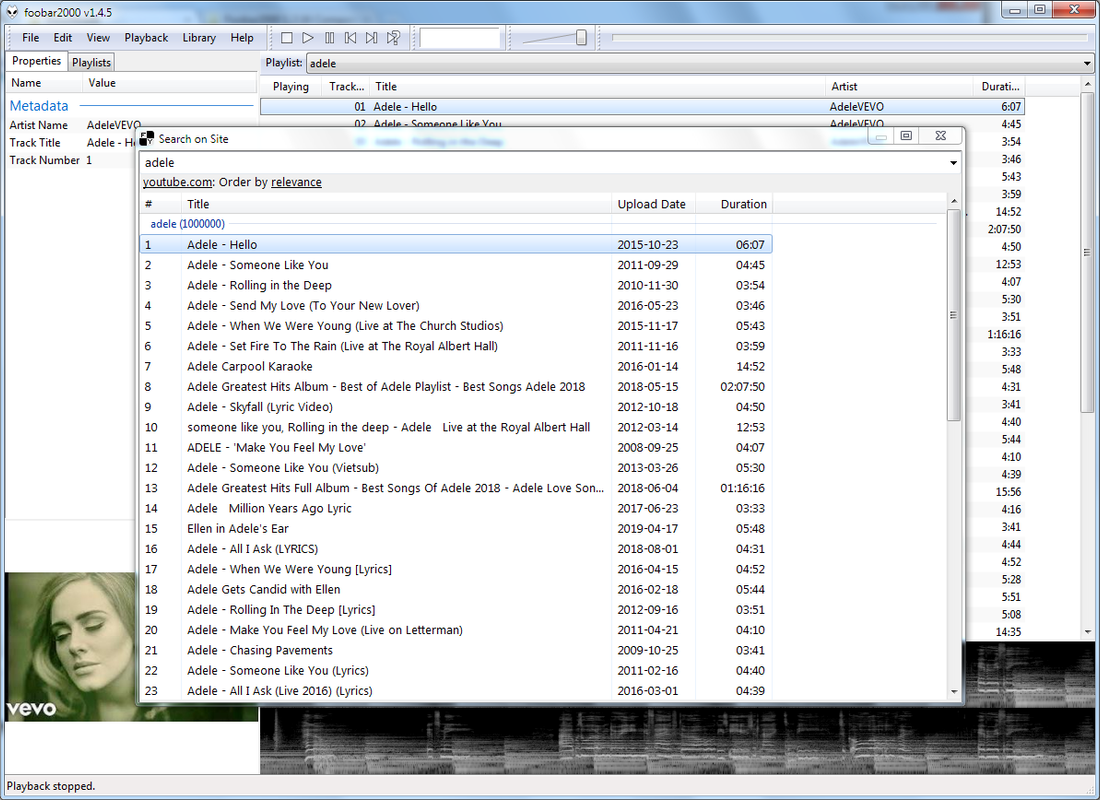Select result Adele - Send My Love (To Your New Lover)
The image size is (1100, 800).
456,306
